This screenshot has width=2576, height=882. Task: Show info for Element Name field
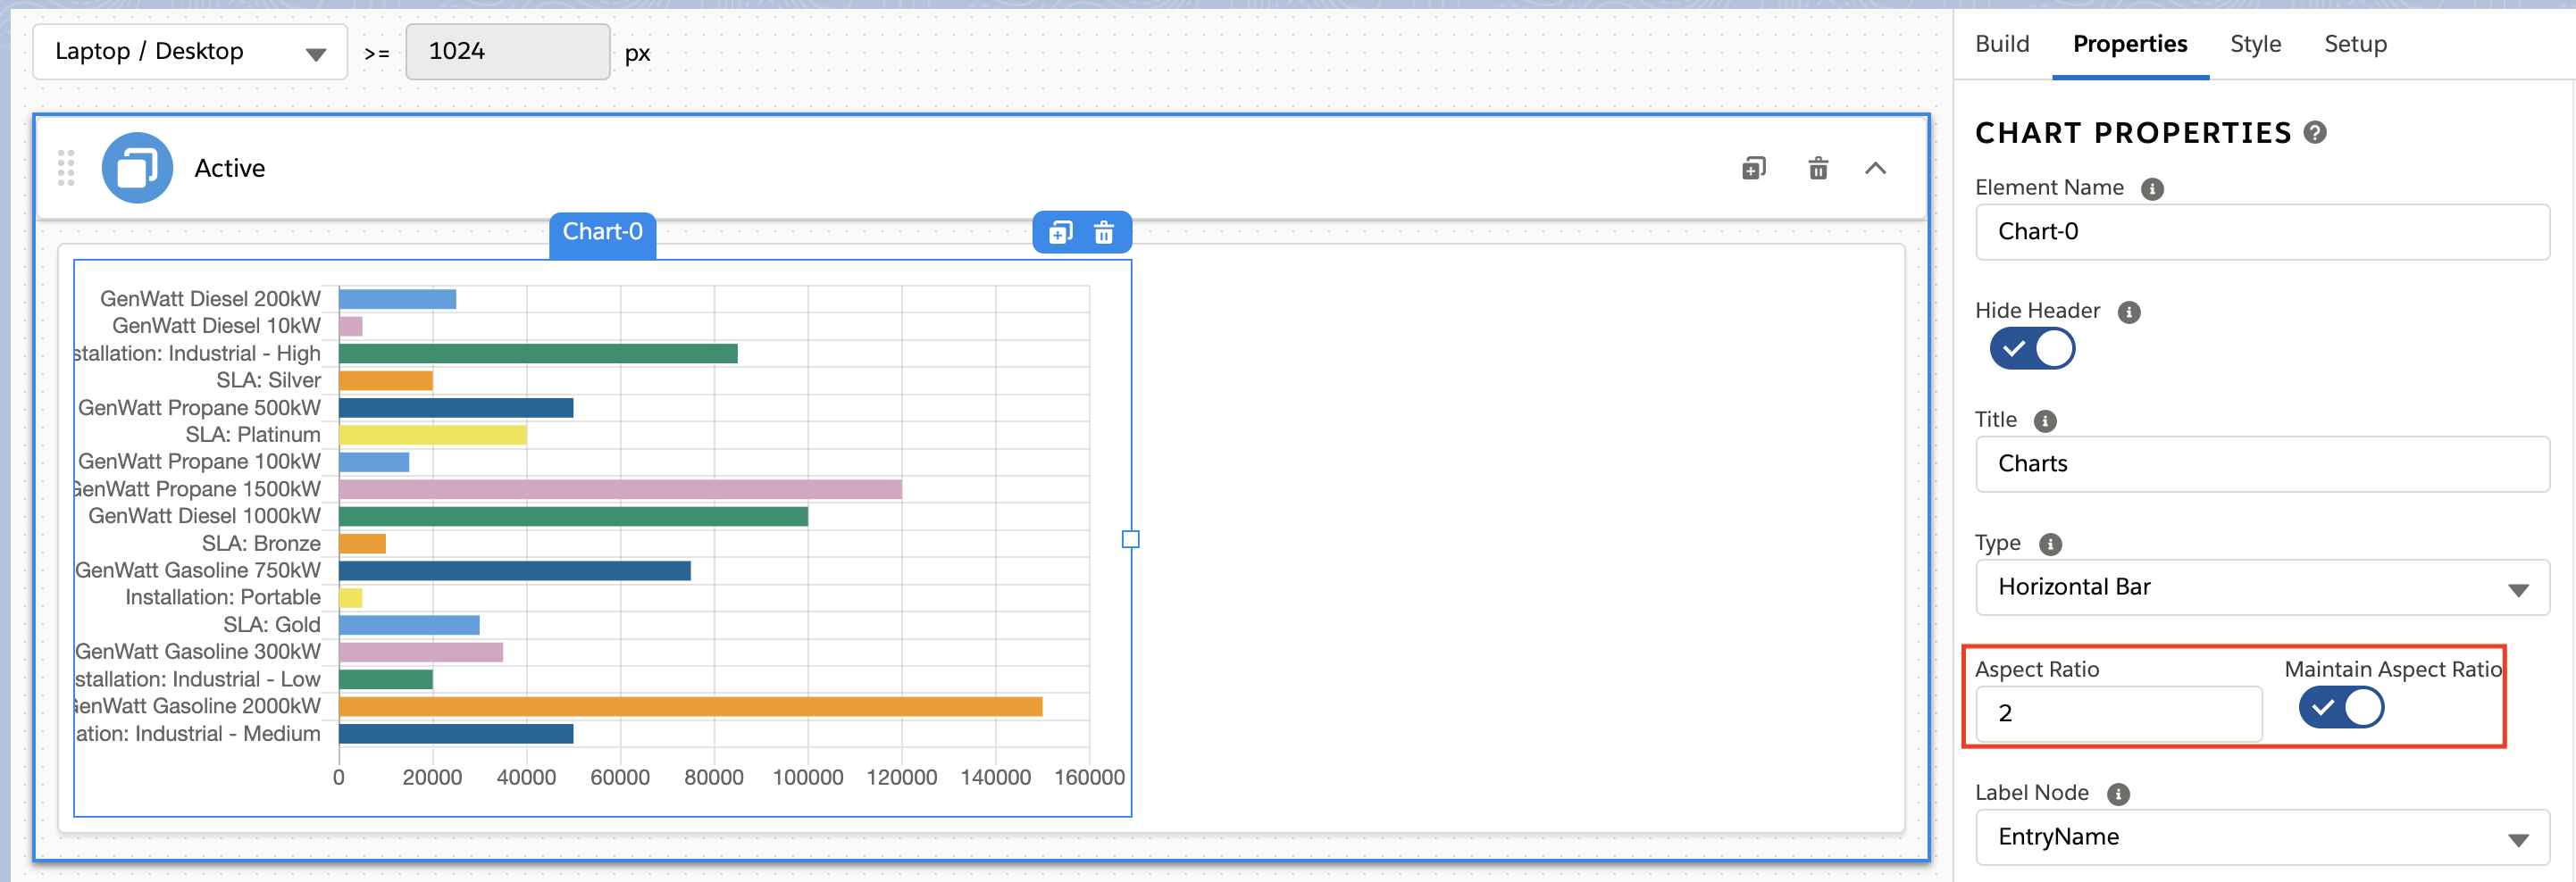[x=2152, y=189]
